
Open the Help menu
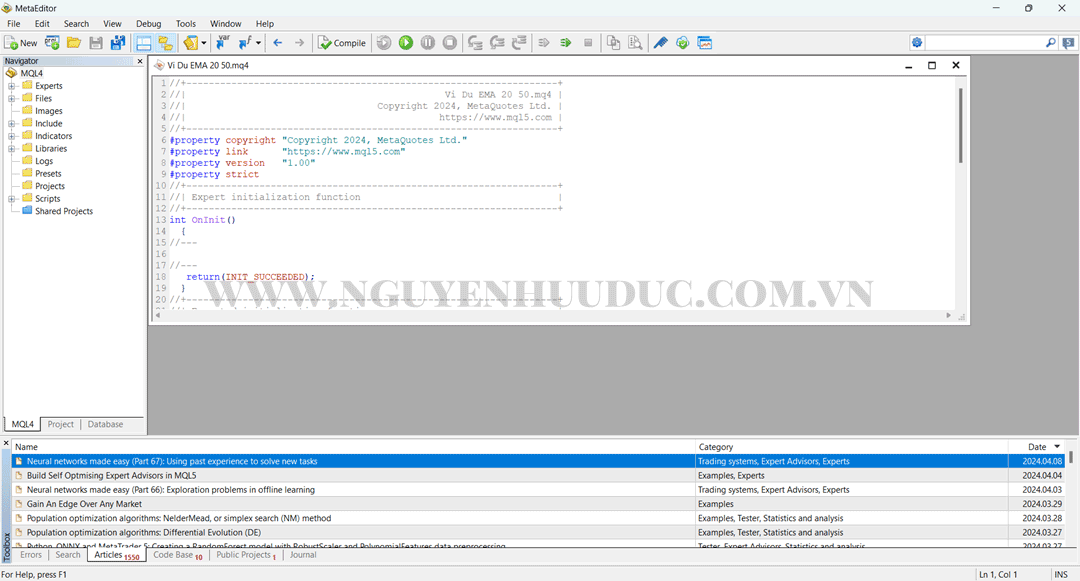(264, 23)
